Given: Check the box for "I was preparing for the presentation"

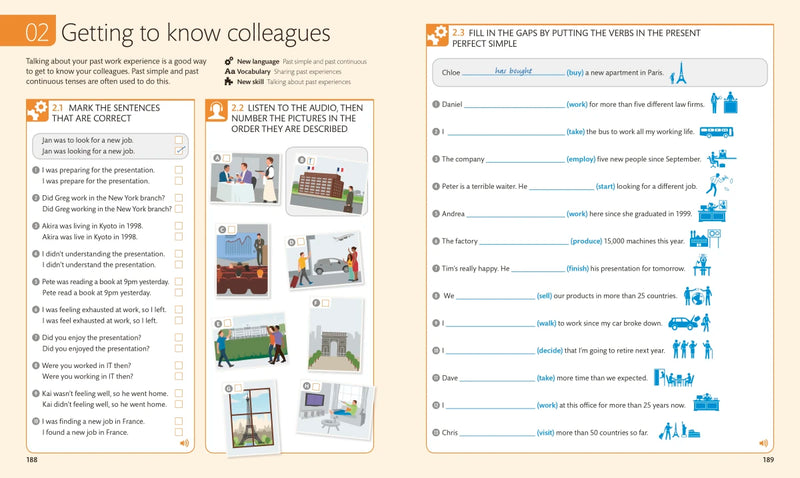Looking at the screenshot, I should pos(179,171).
